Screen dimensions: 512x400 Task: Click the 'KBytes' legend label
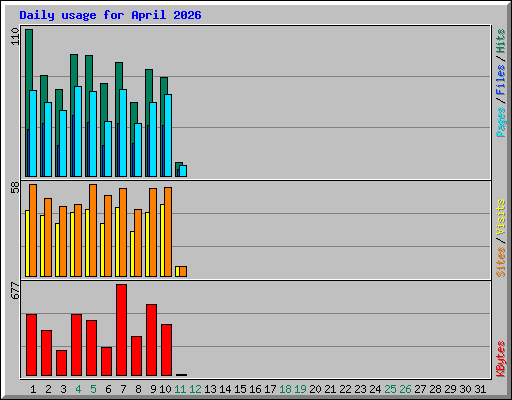501,359
